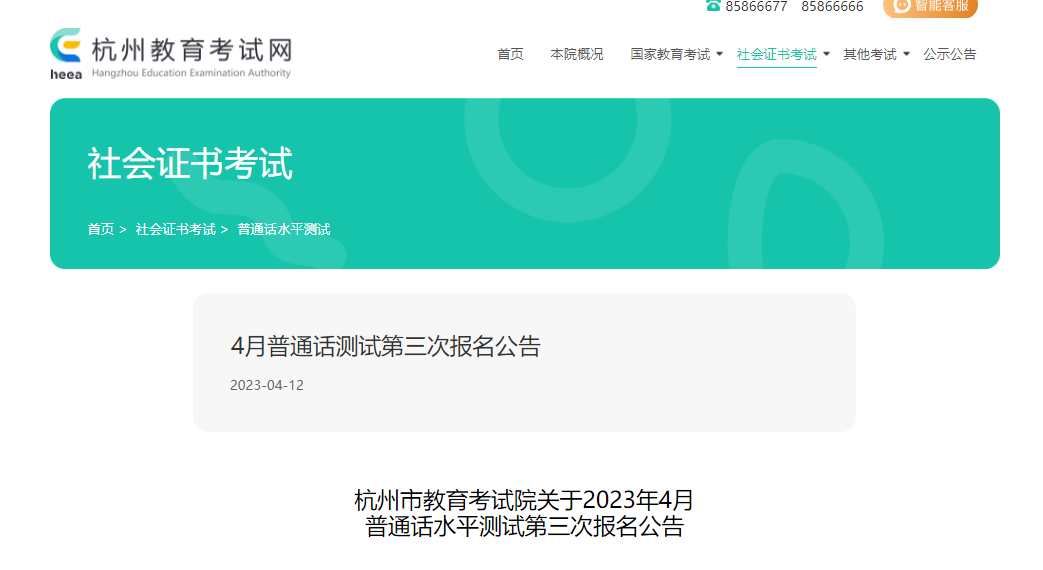Click the 普通话水平测试 breadcrumb link

[x=284, y=229]
